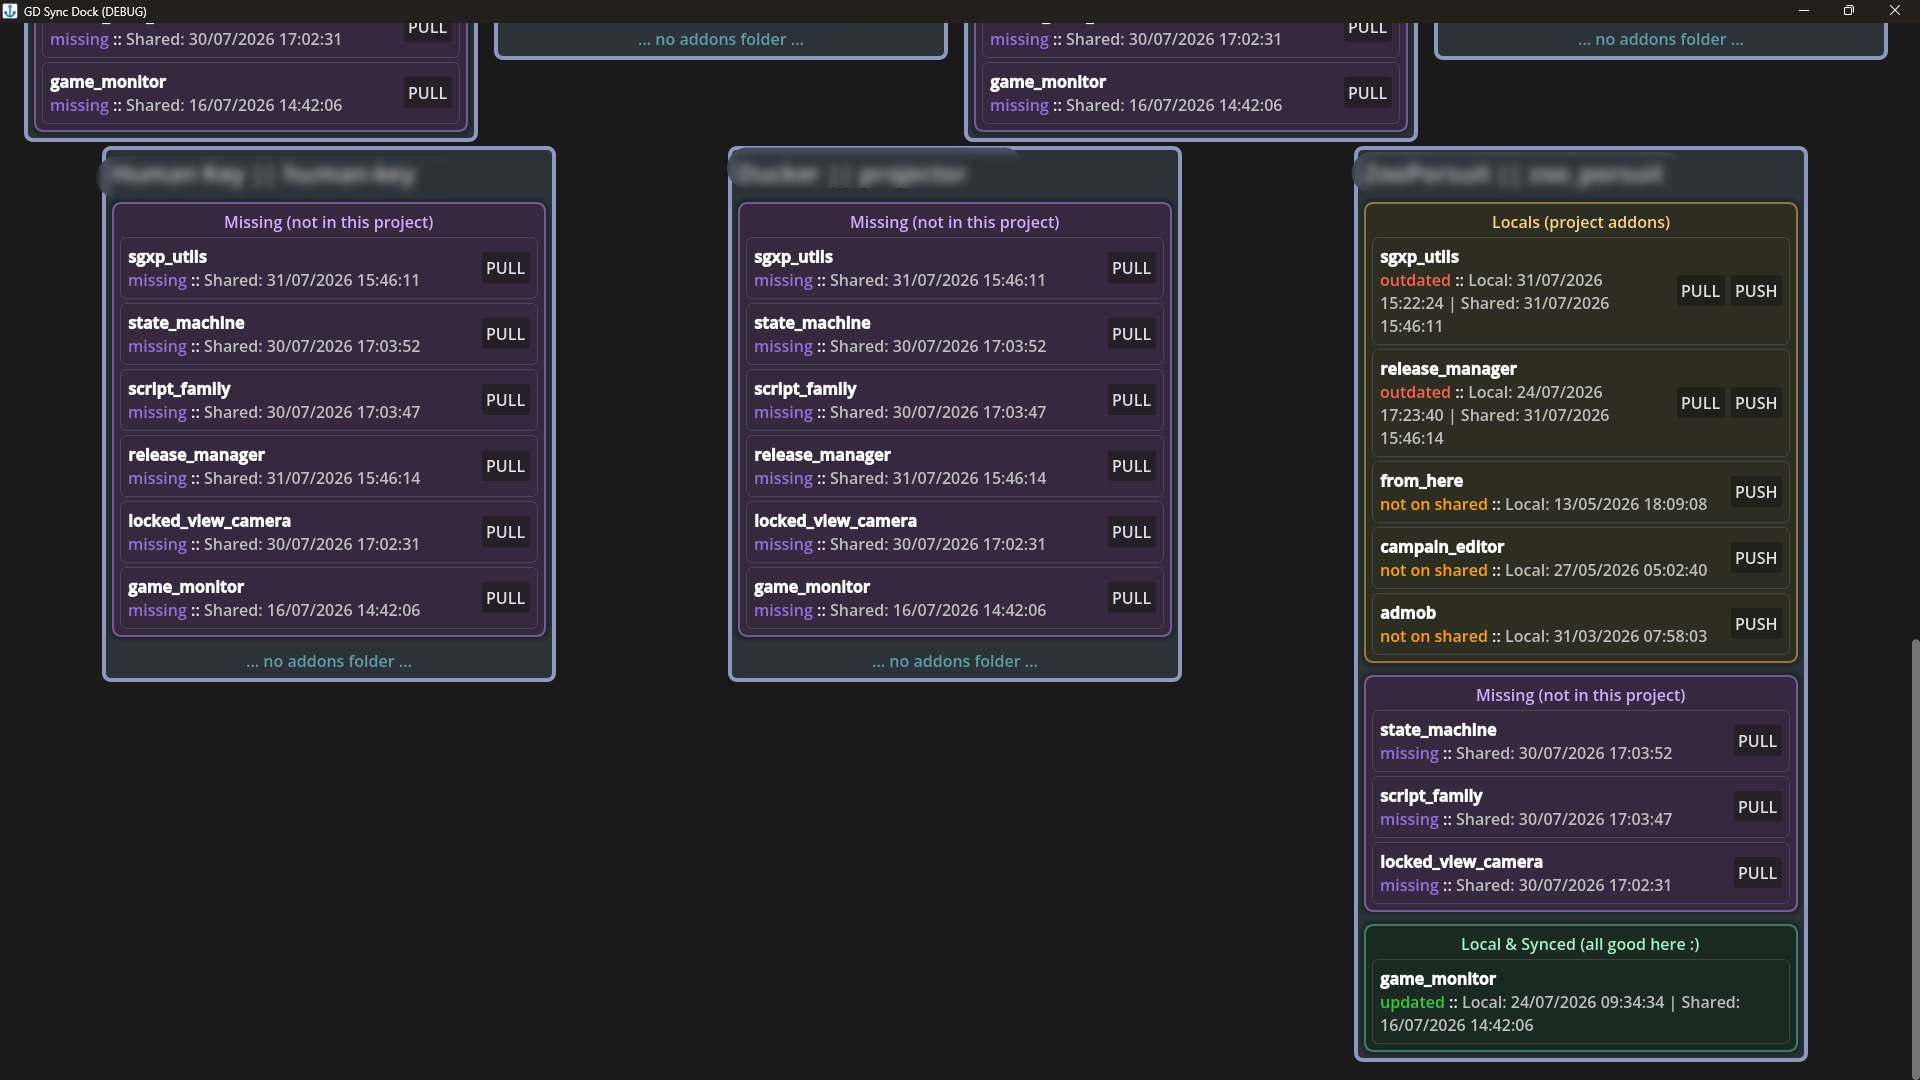
Task: PULL release_manager in the left project card
Action: tap(505, 466)
